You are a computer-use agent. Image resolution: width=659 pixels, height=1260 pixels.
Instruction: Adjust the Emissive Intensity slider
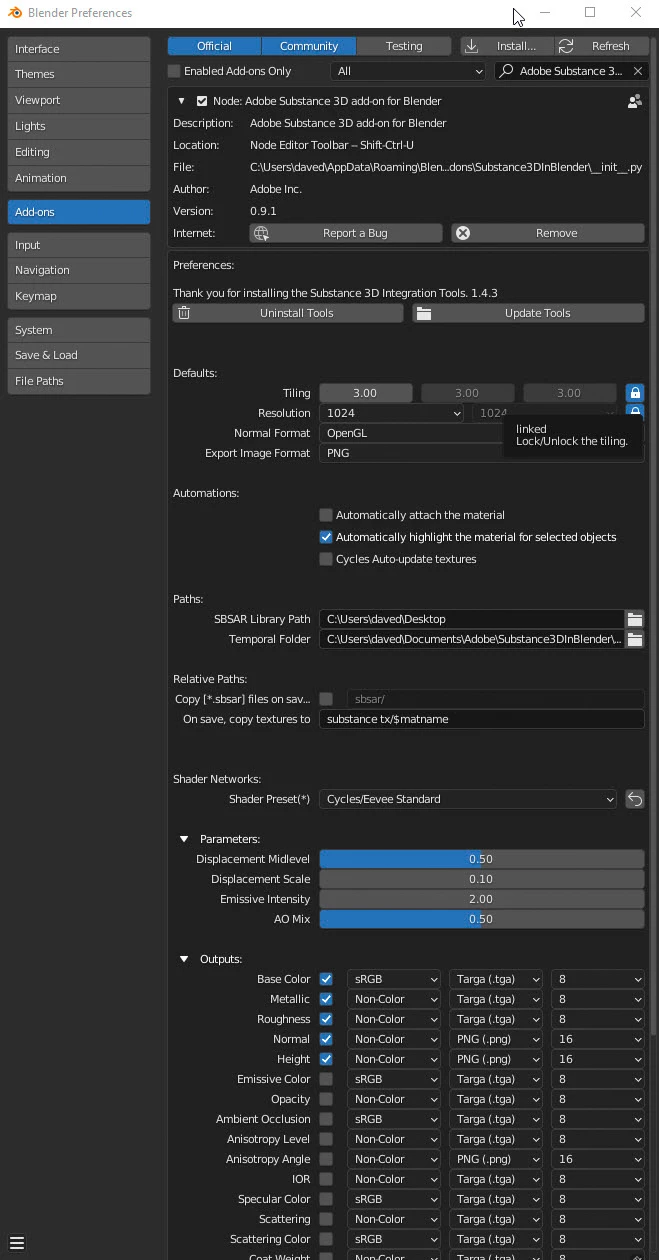(482, 899)
